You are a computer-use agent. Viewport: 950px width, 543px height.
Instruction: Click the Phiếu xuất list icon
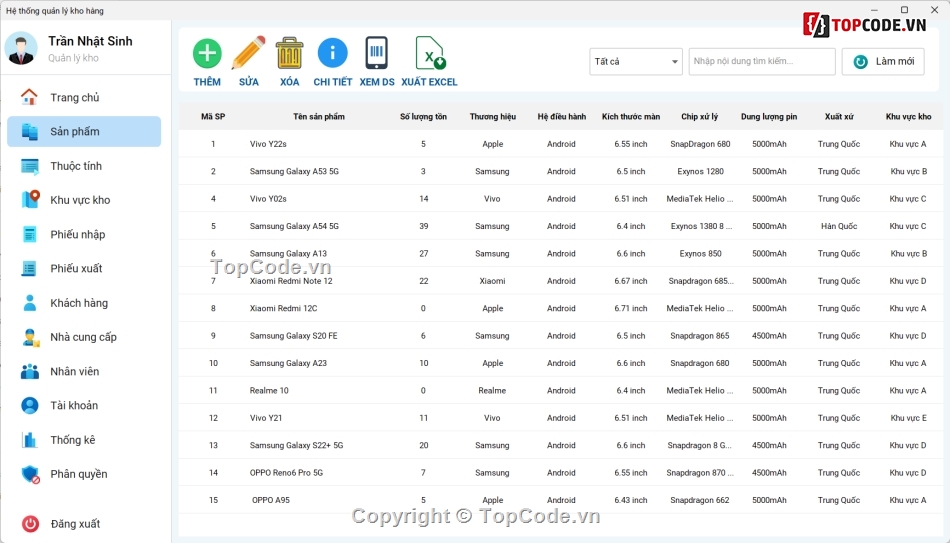[x=29, y=268]
